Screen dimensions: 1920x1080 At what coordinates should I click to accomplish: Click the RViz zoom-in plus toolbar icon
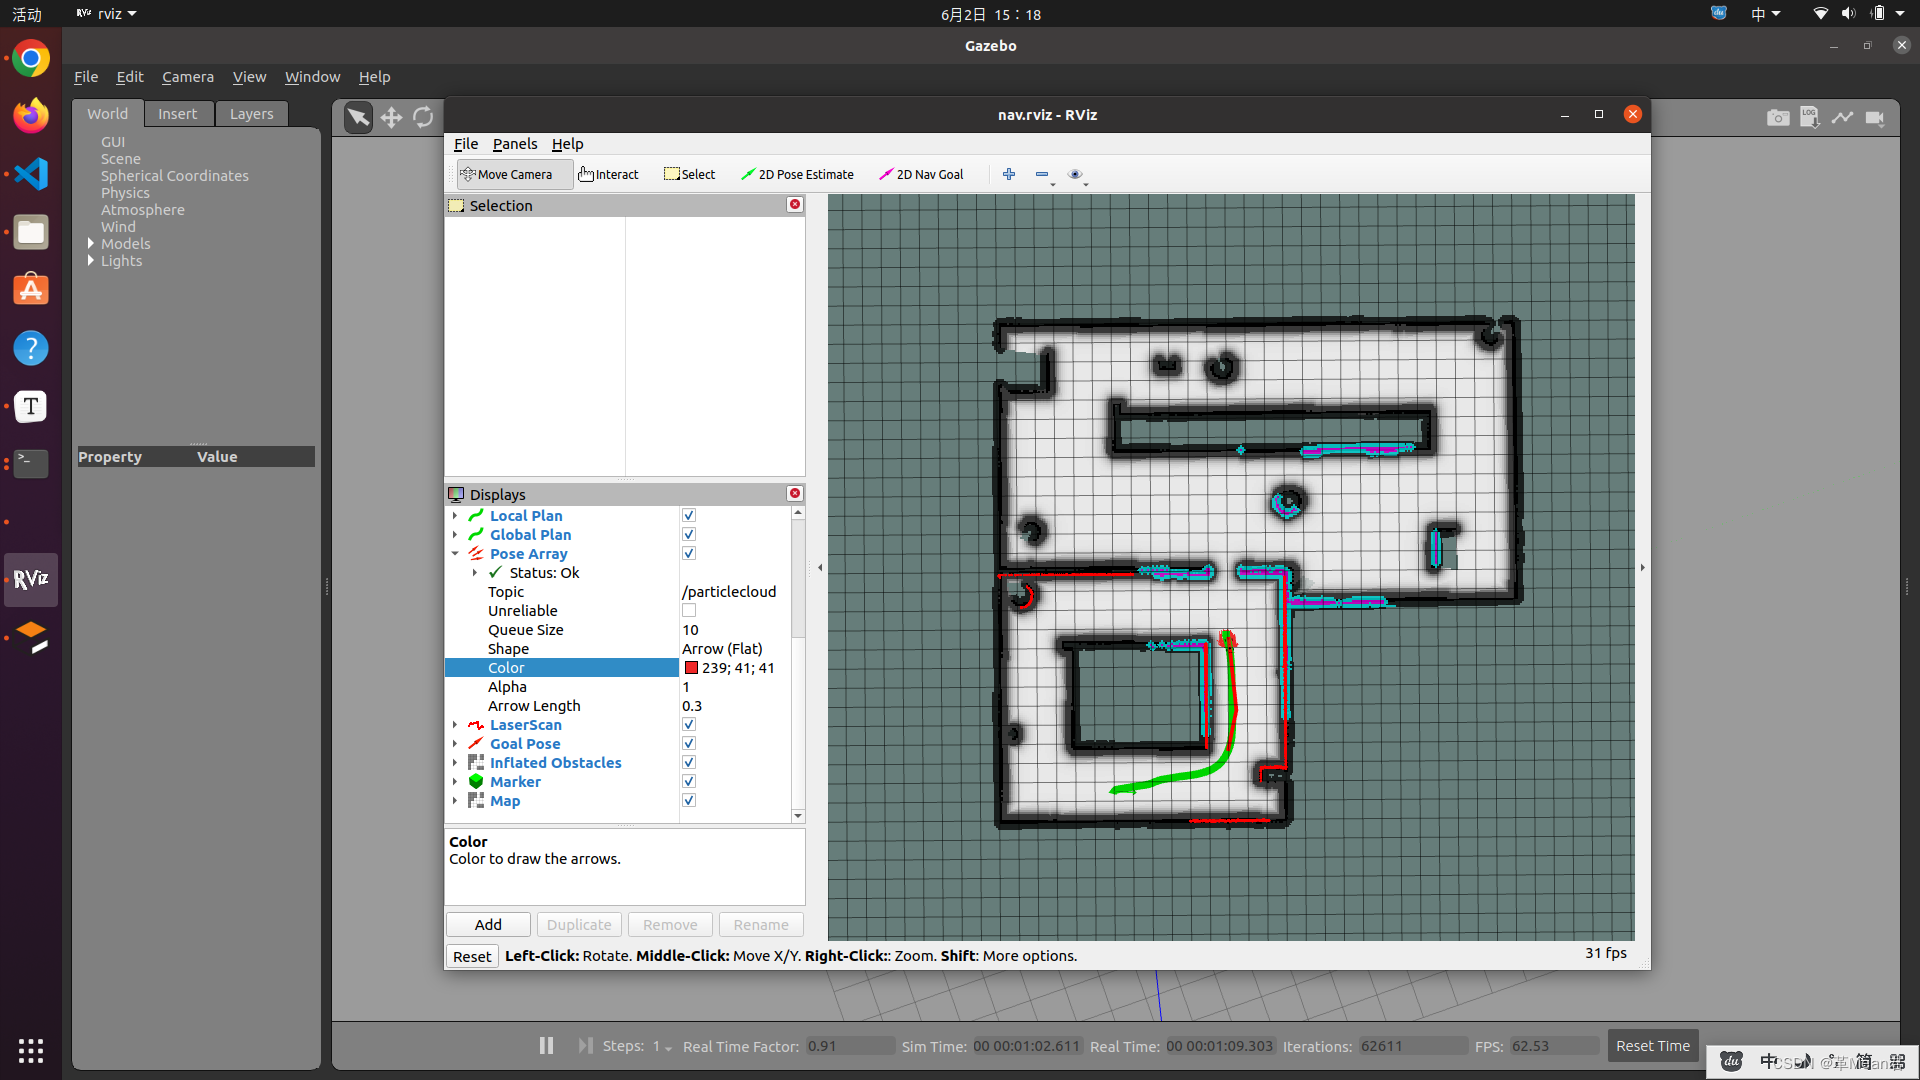pyautogui.click(x=1009, y=174)
